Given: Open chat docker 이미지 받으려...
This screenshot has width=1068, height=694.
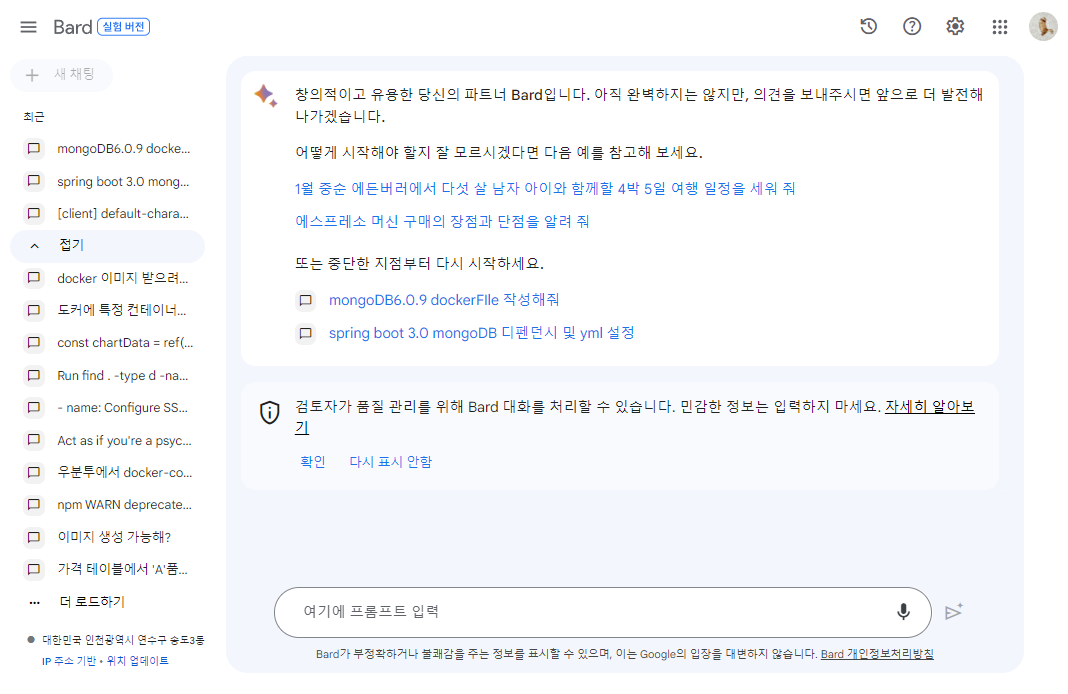Looking at the screenshot, I should 108,278.
